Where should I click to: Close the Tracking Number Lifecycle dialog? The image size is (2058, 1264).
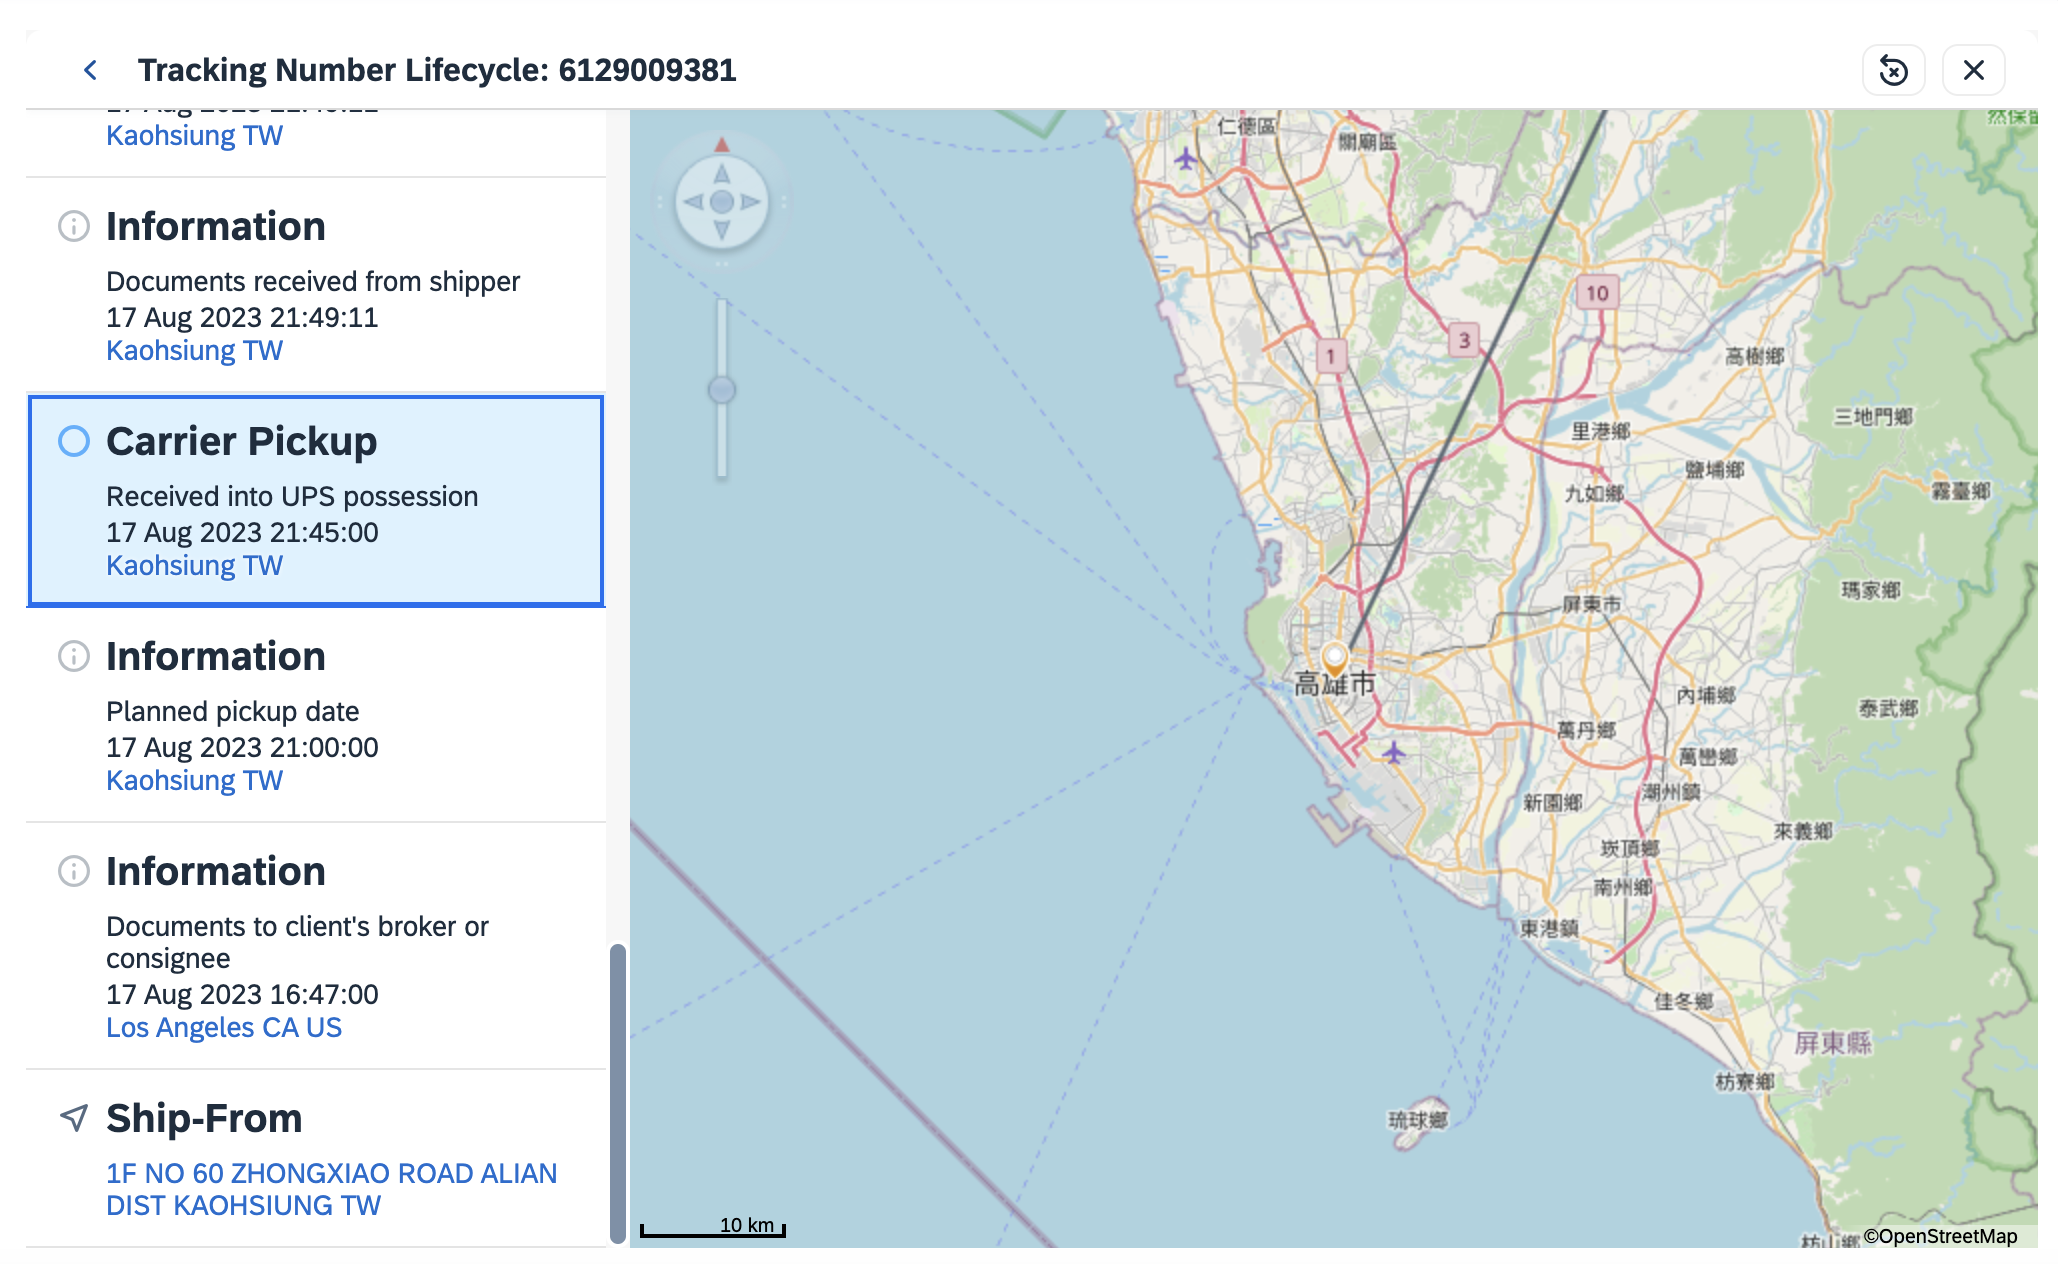1973,70
